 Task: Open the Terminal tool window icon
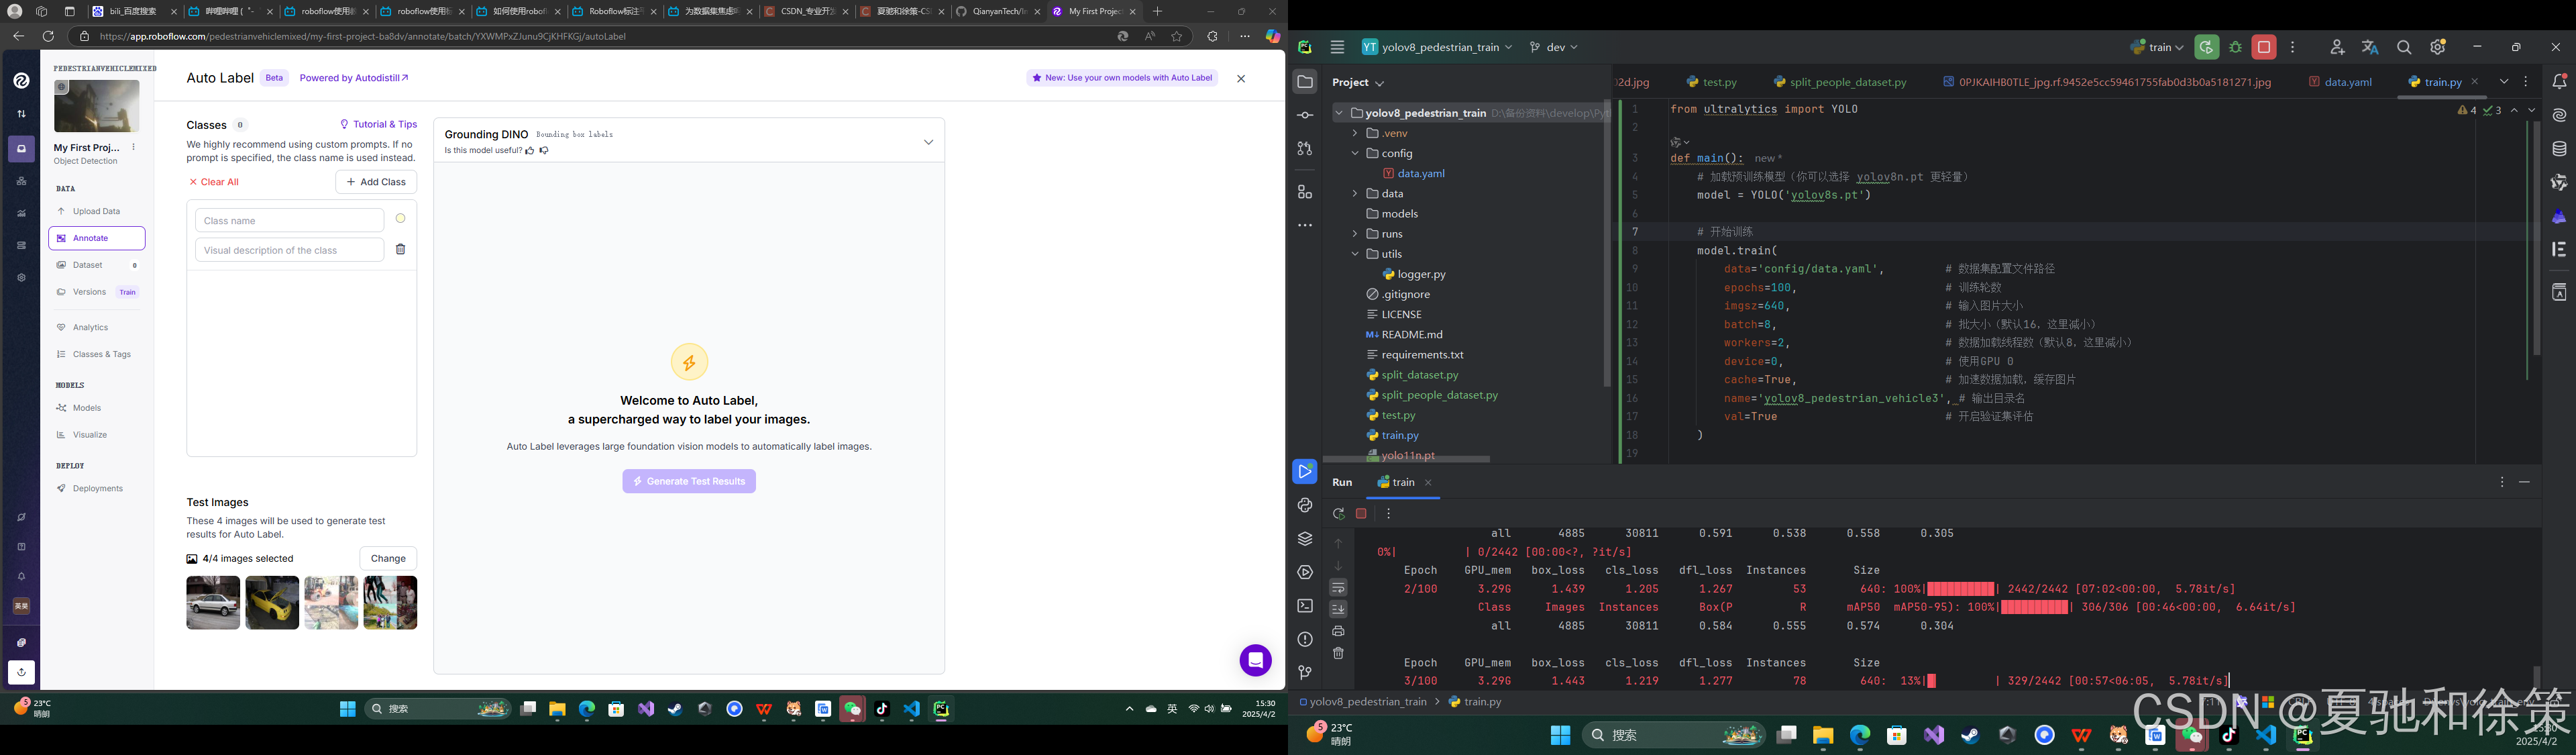(1305, 606)
